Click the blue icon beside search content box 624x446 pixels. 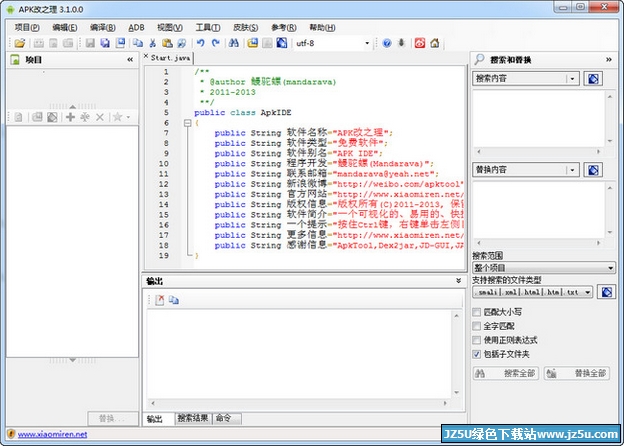point(593,79)
